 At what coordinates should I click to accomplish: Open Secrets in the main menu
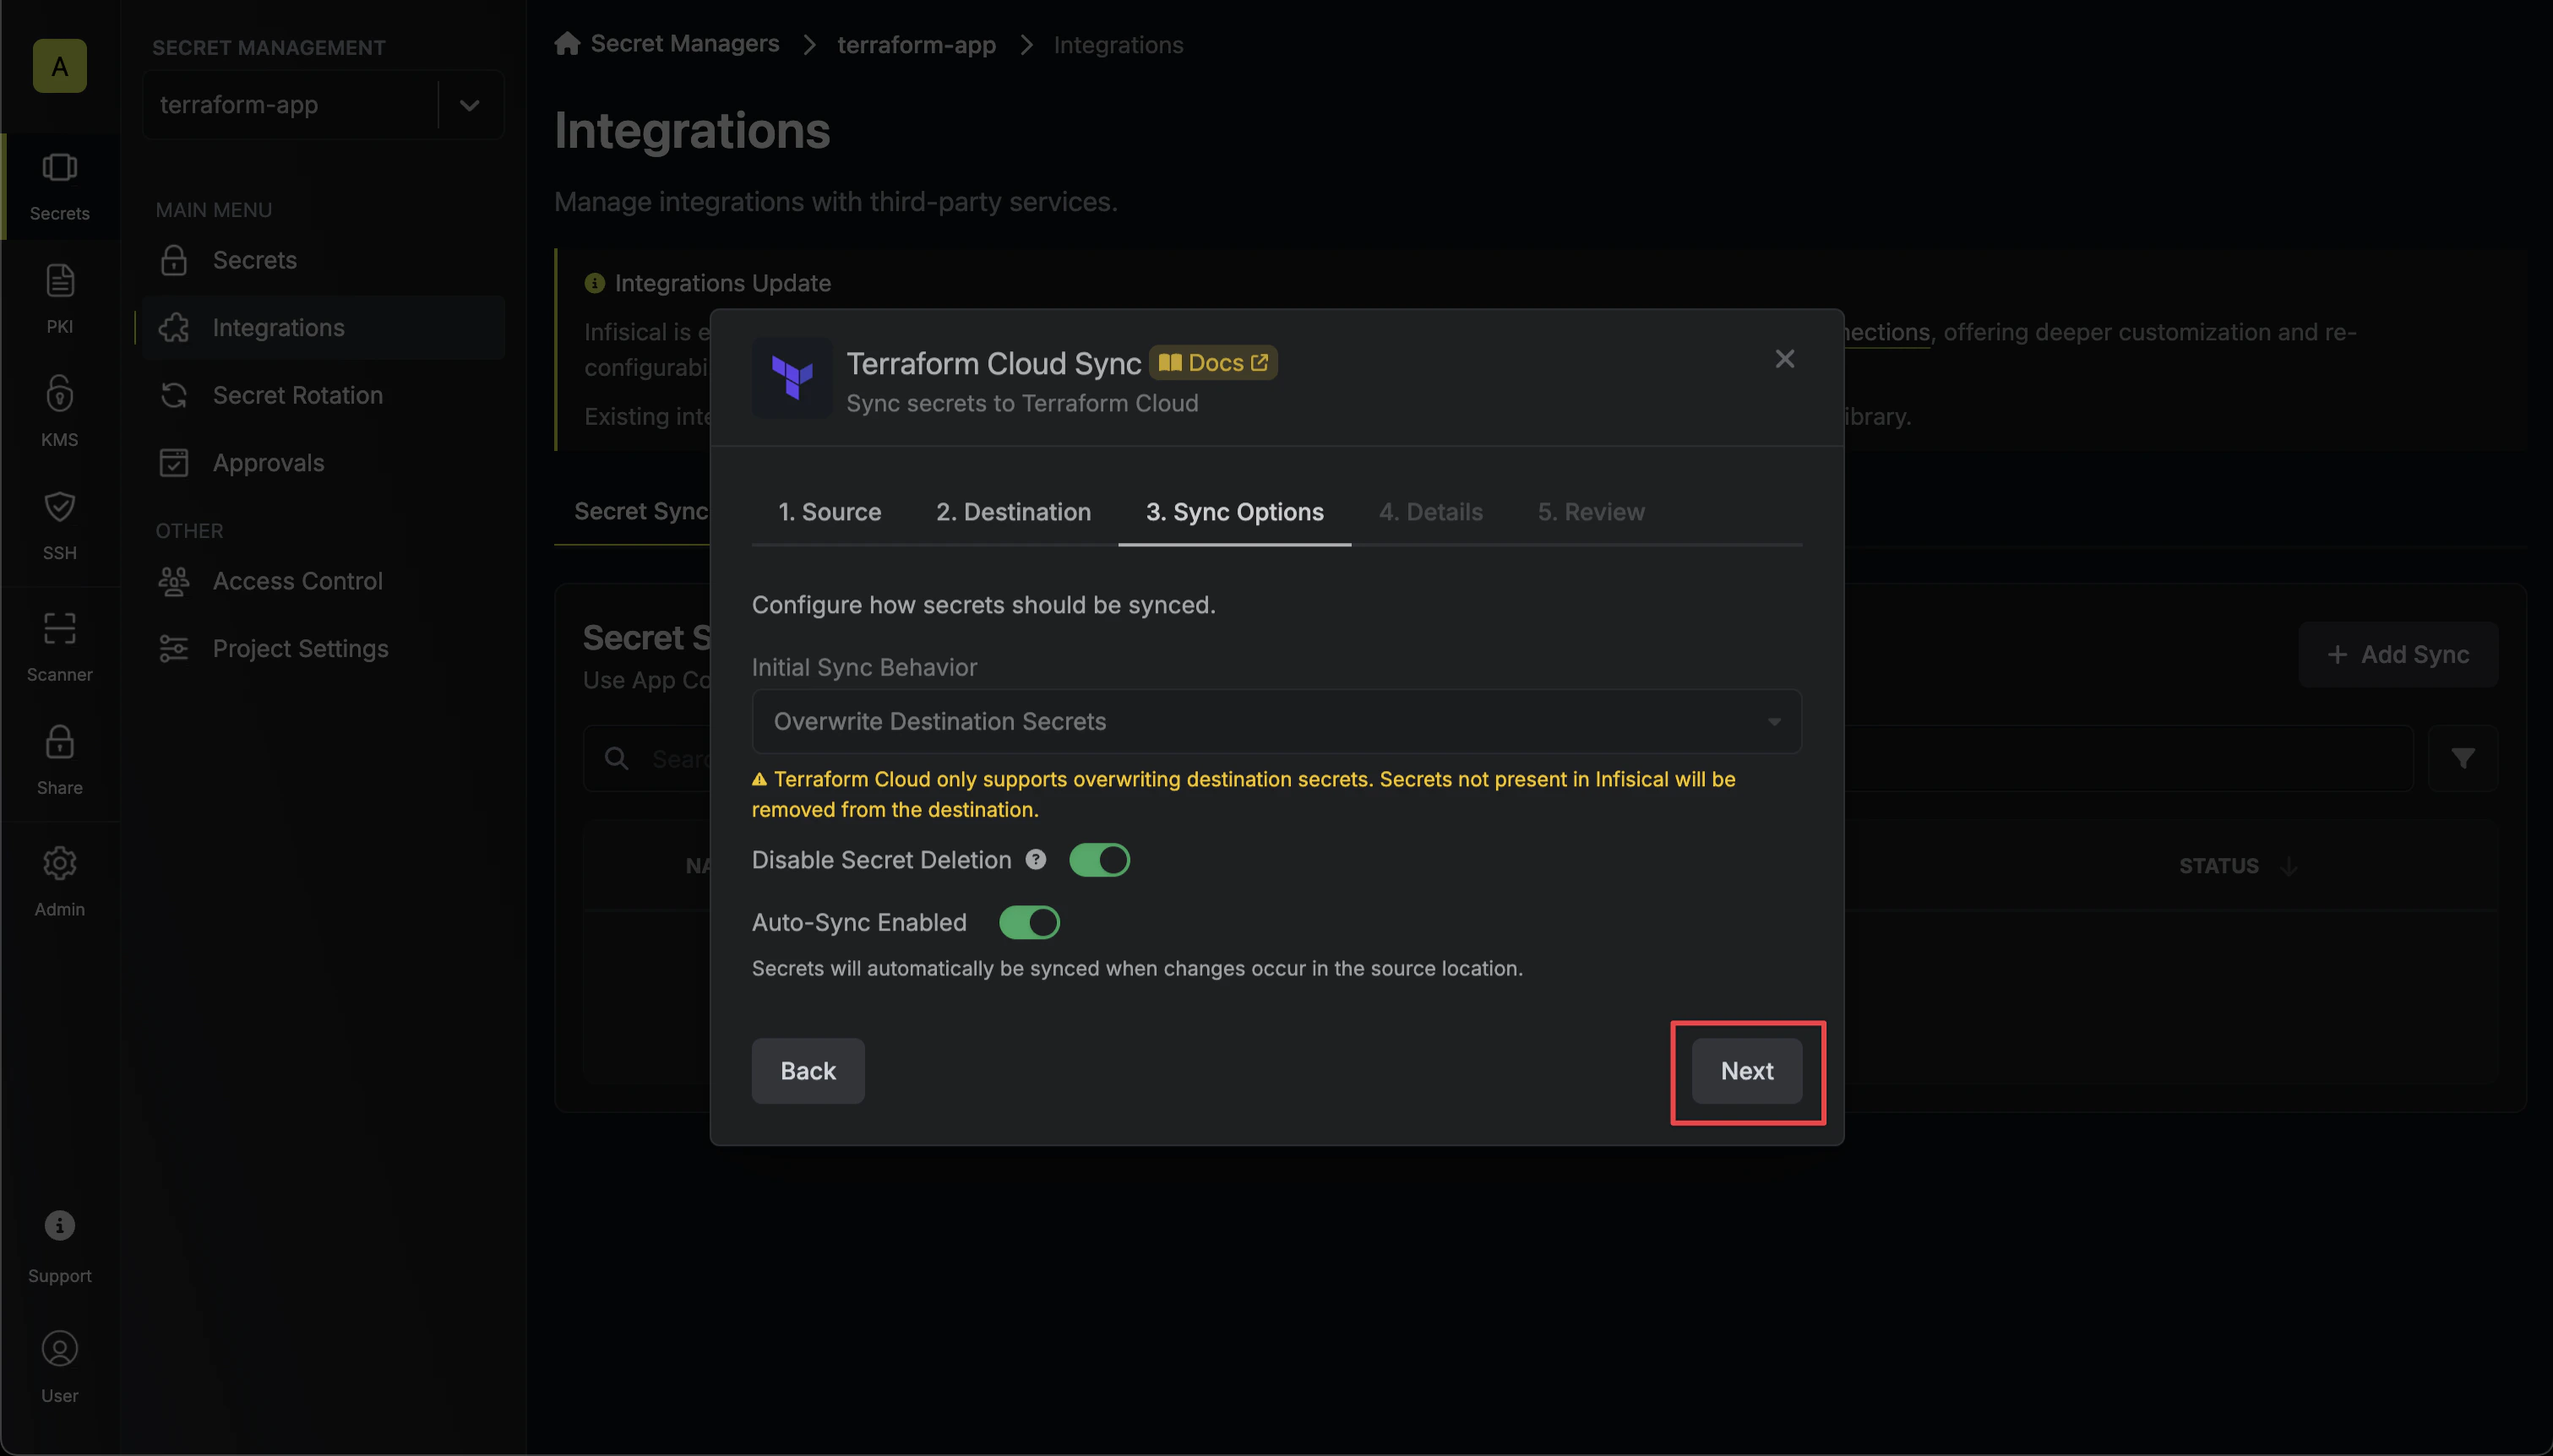[323, 260]
